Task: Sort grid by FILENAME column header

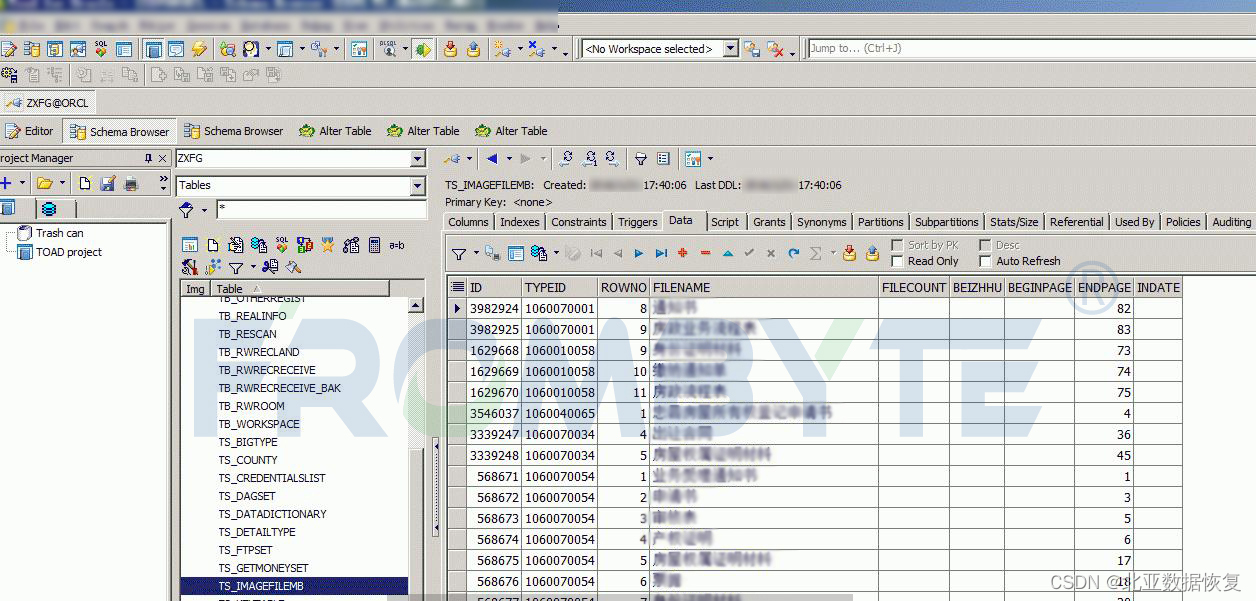Action: tap(764, 287)
